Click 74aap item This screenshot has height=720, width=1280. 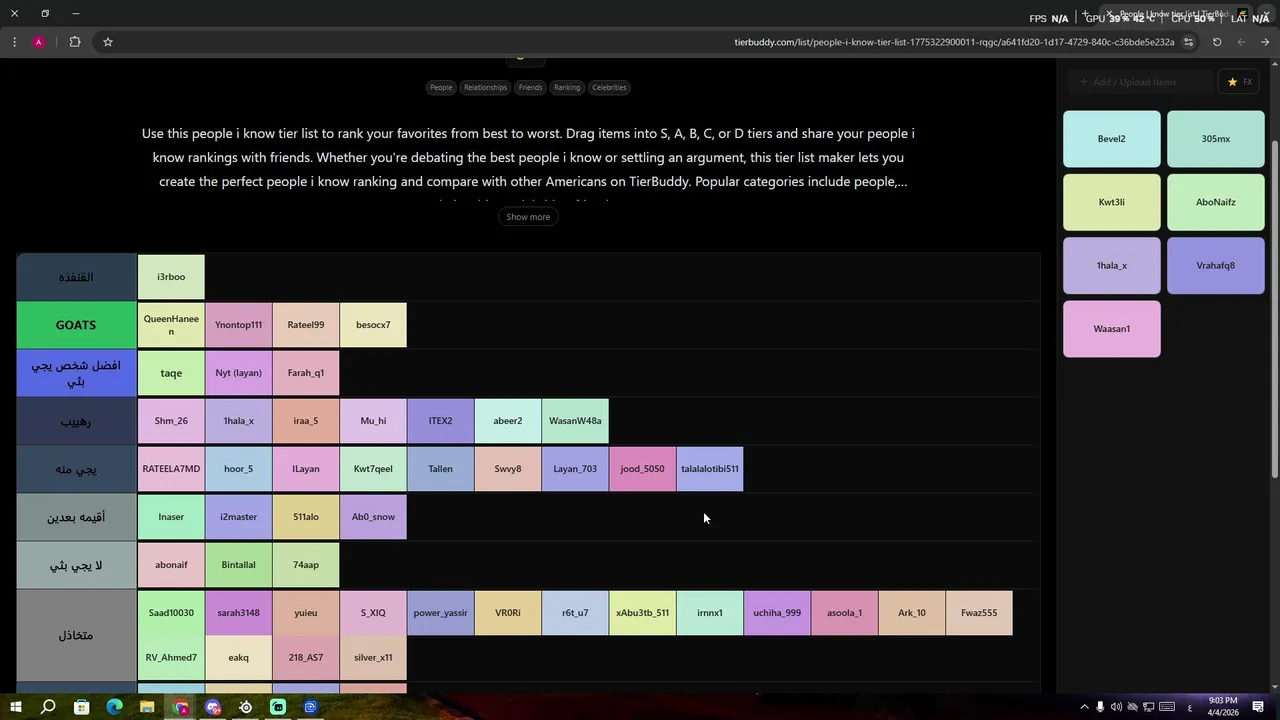click(x=306, y=565)
